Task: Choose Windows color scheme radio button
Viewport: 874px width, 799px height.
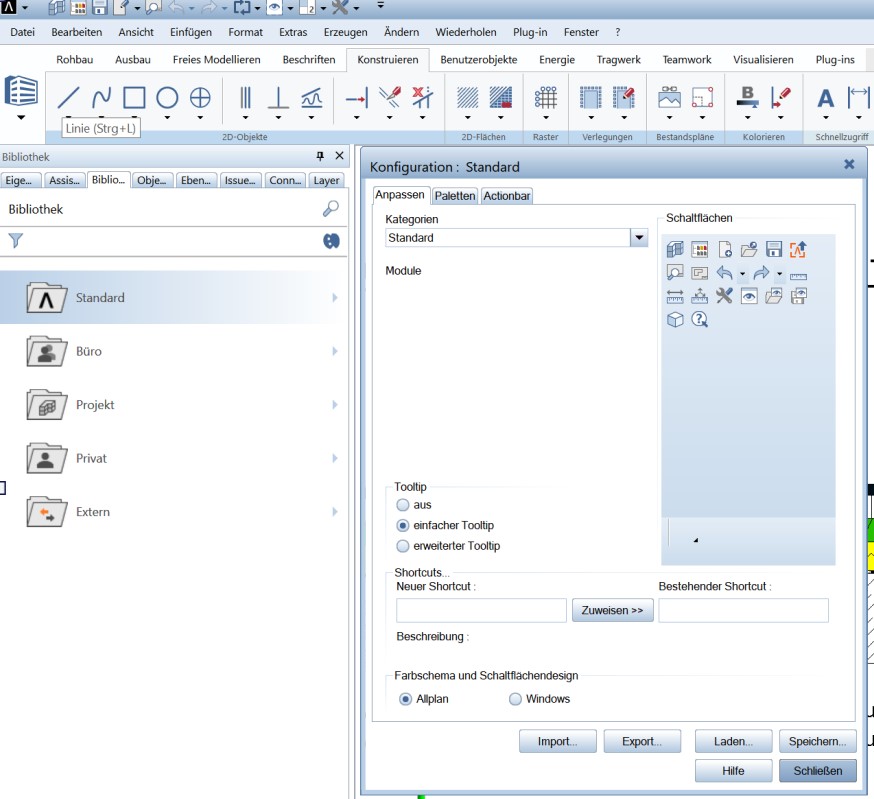Action: [x=516, y=699]
